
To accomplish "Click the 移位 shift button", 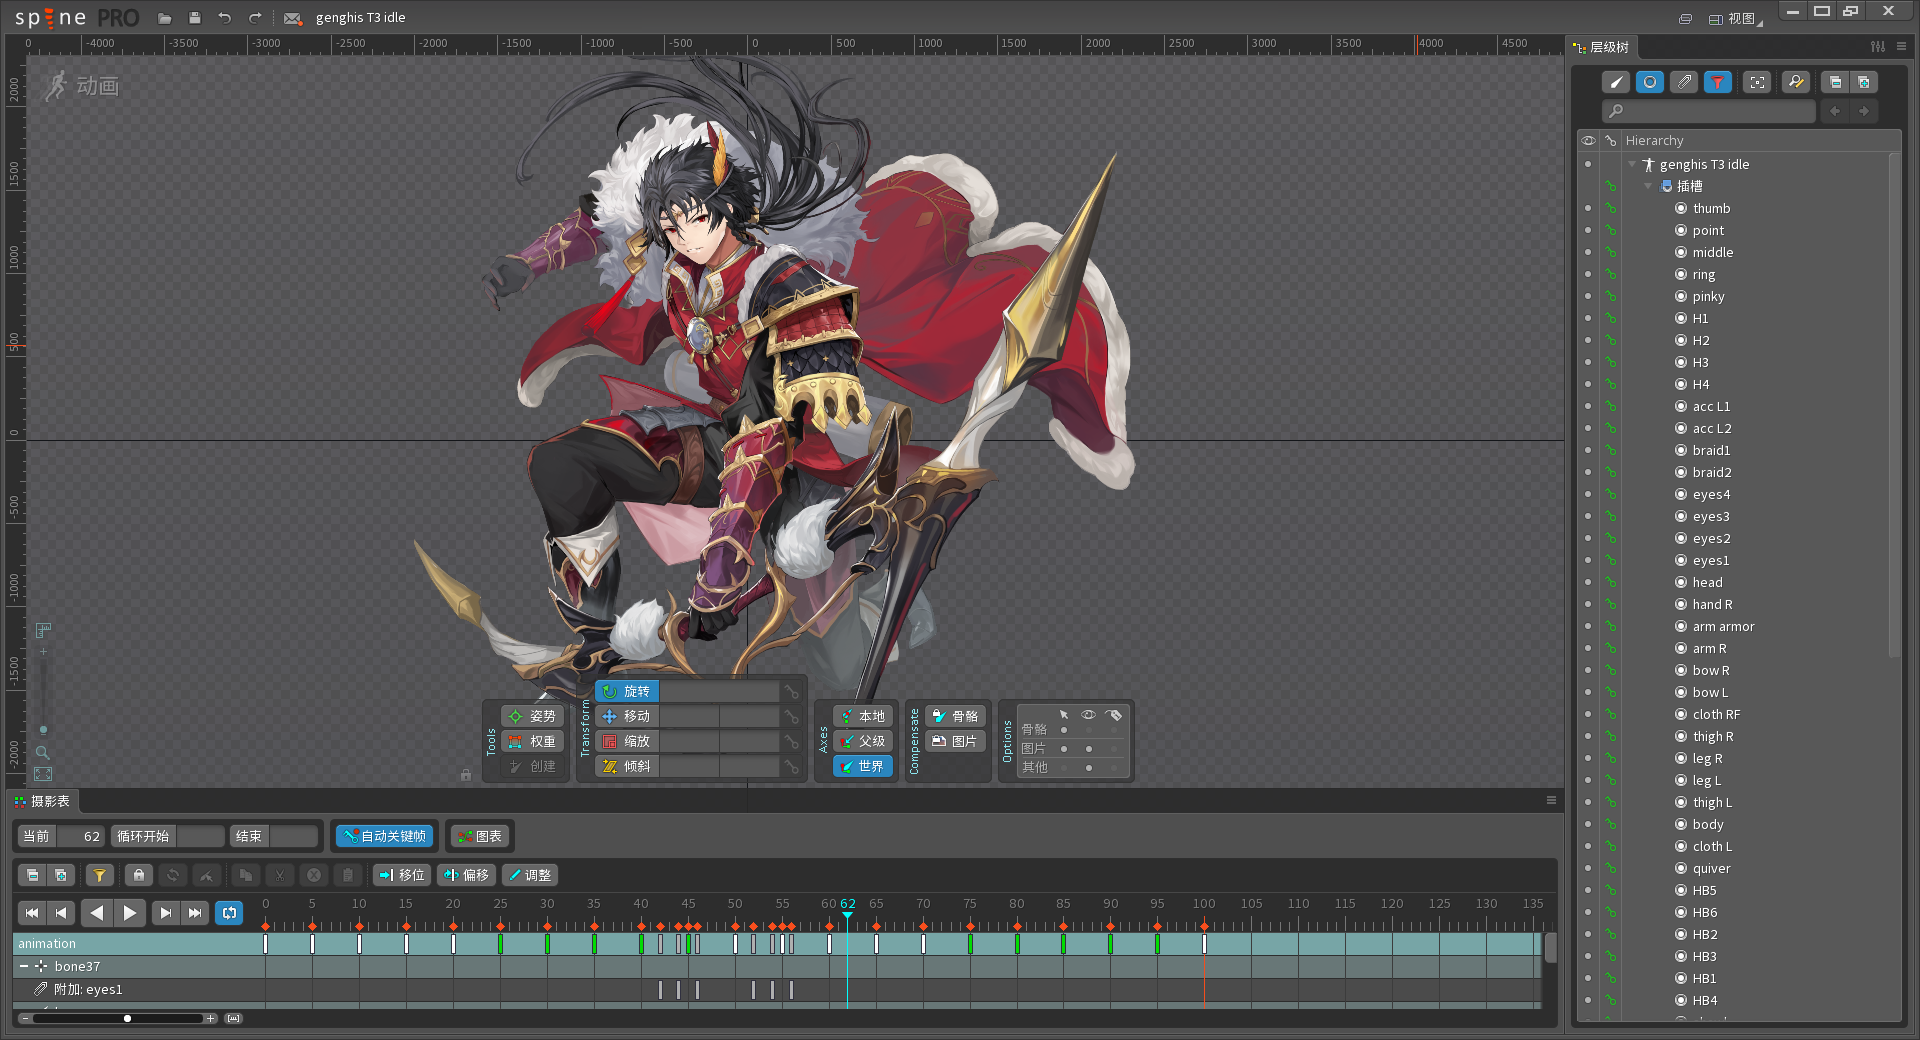I will coord(402,875).
